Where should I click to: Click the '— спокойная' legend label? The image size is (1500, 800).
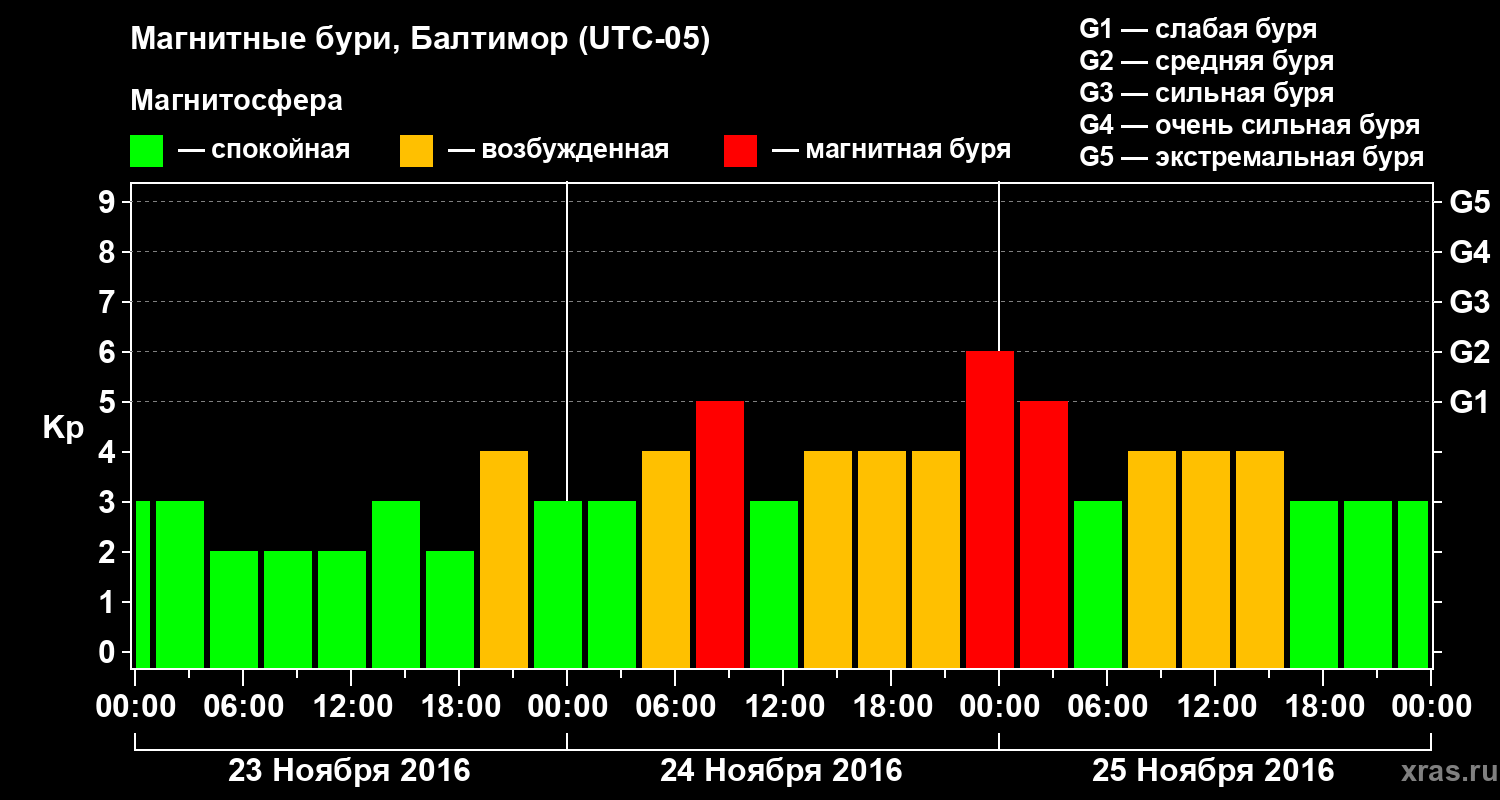pyautogui.click(x=264, y=150)
